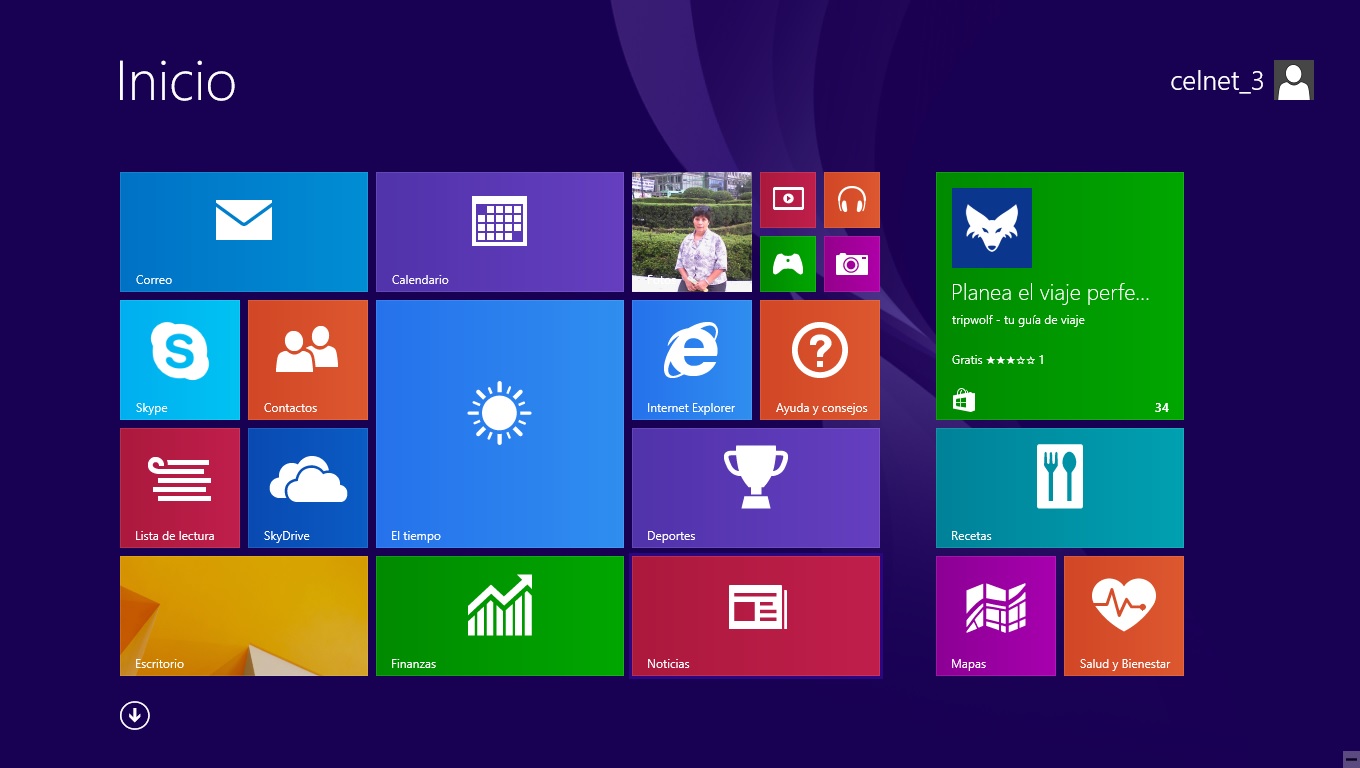Open the Fotos photo tile

tap(692, 232)
